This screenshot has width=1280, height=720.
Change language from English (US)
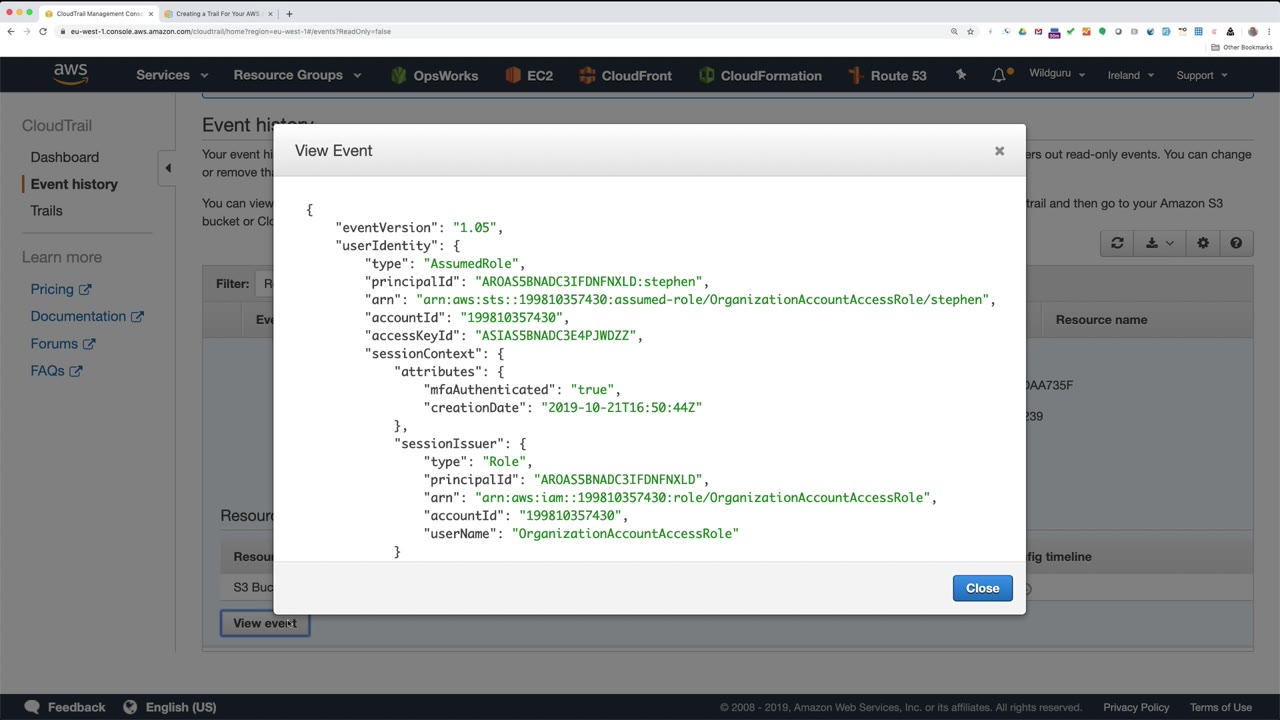point(169,707)
